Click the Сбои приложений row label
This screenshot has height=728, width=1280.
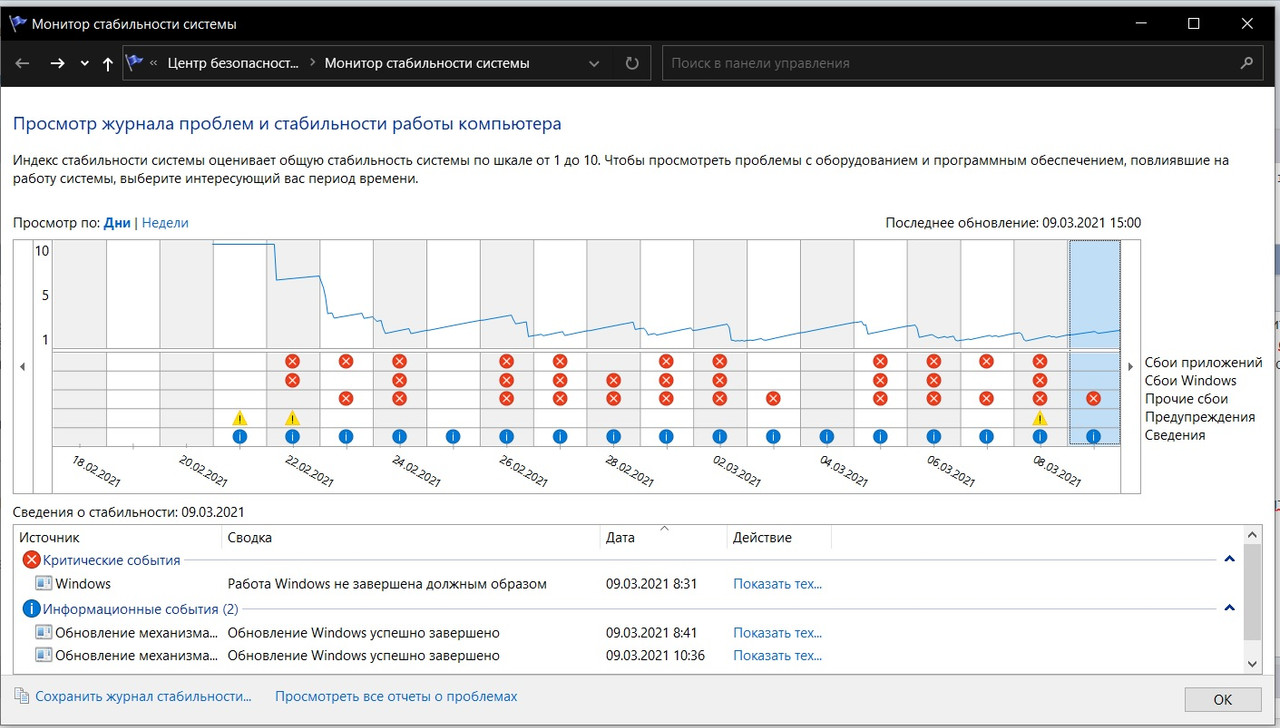1203,362
